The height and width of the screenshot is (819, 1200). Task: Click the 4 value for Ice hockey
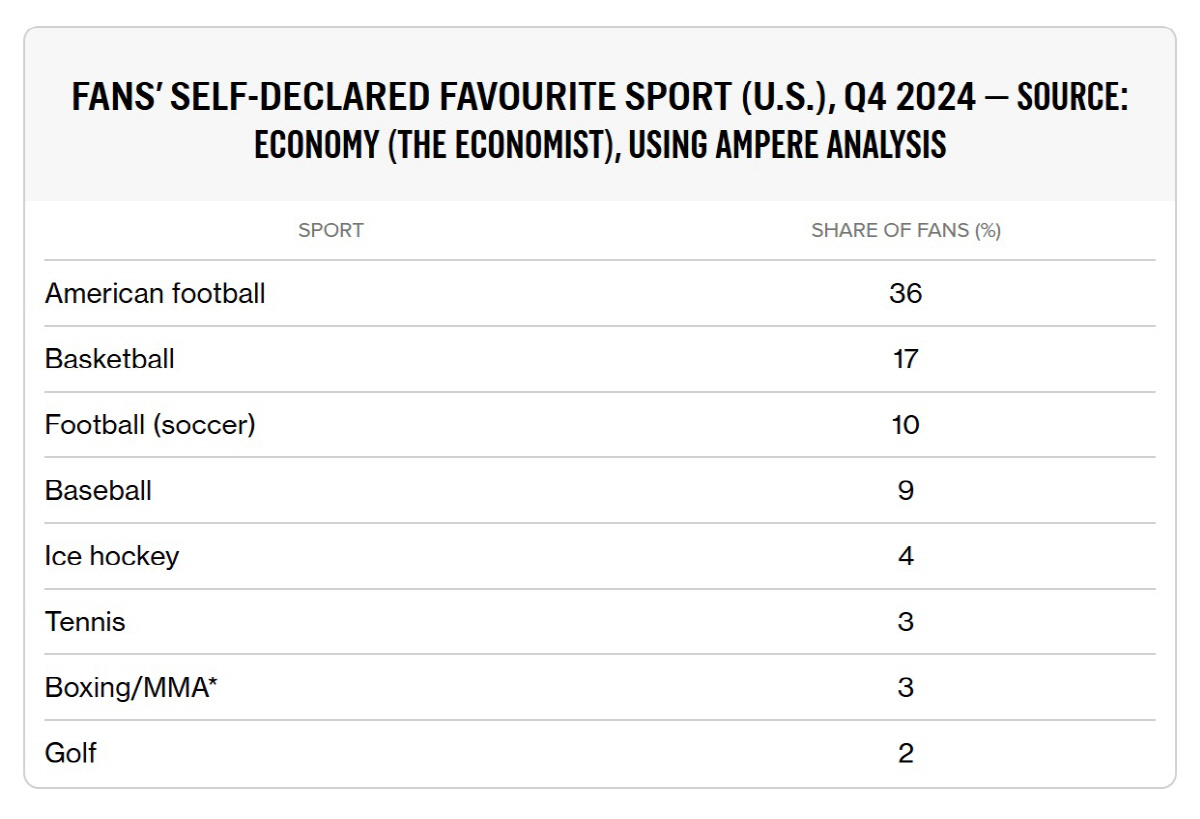(x=905, y=556)
